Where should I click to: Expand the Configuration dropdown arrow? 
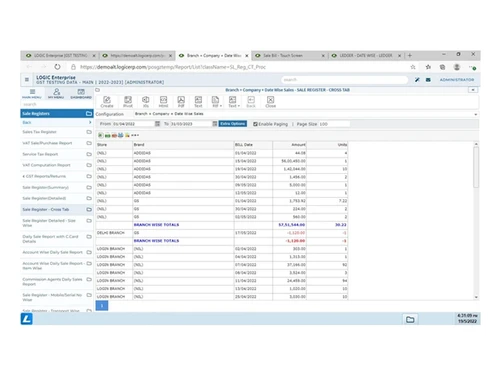pyautogui.click(x=476, y=114)
